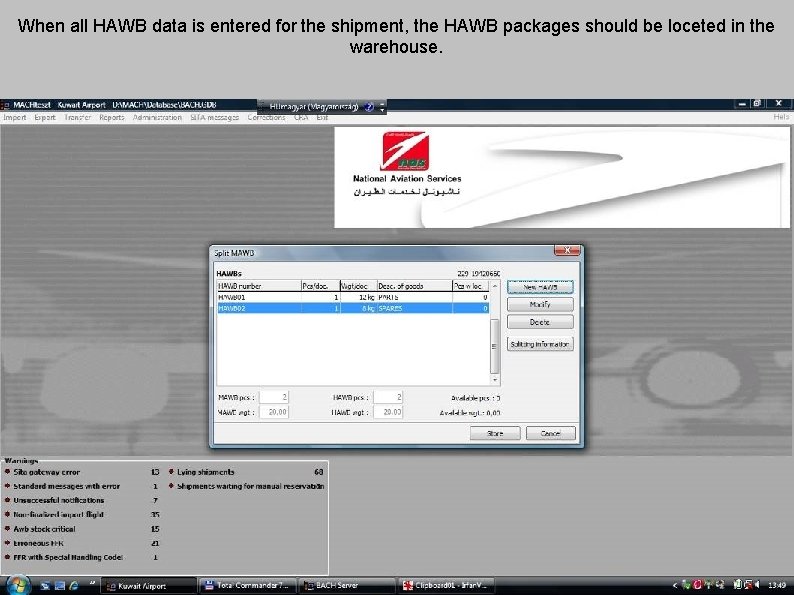
Task: Click Shipments waiting for manual reservation
Action: (250, 486)
